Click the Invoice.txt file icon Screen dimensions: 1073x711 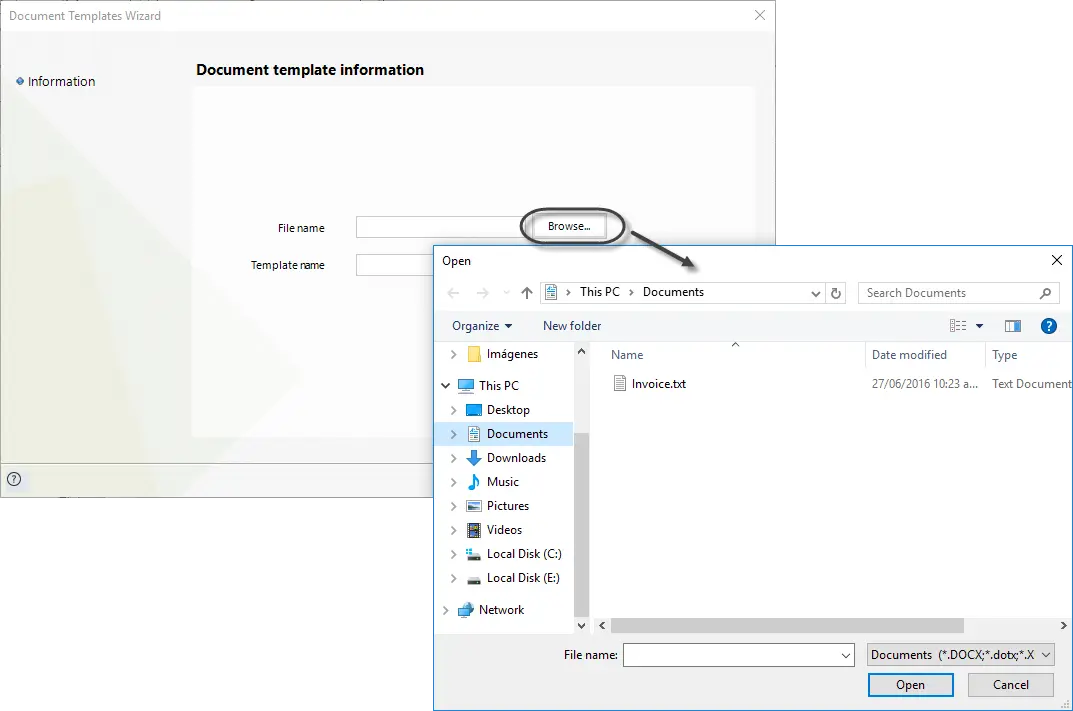[619, 383]
